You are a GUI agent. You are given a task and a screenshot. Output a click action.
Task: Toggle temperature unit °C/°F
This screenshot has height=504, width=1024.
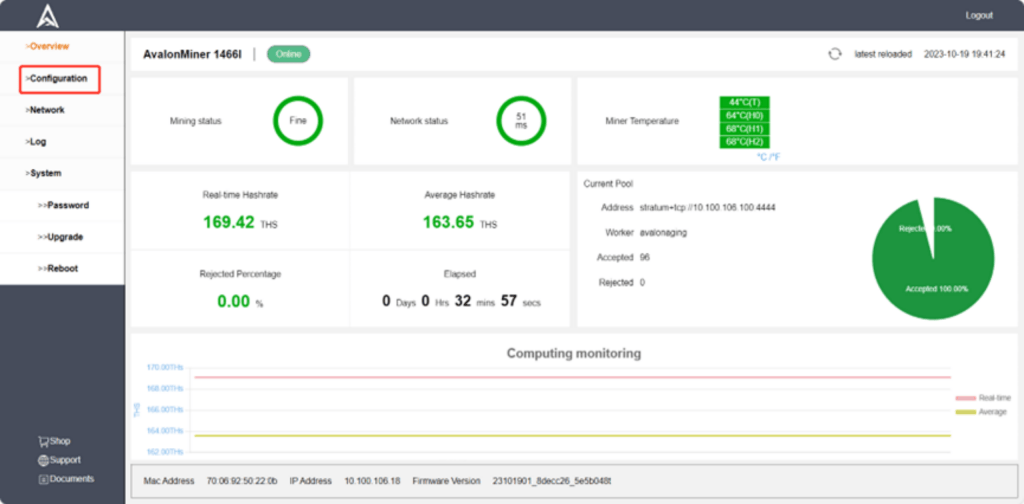[768, 157]
